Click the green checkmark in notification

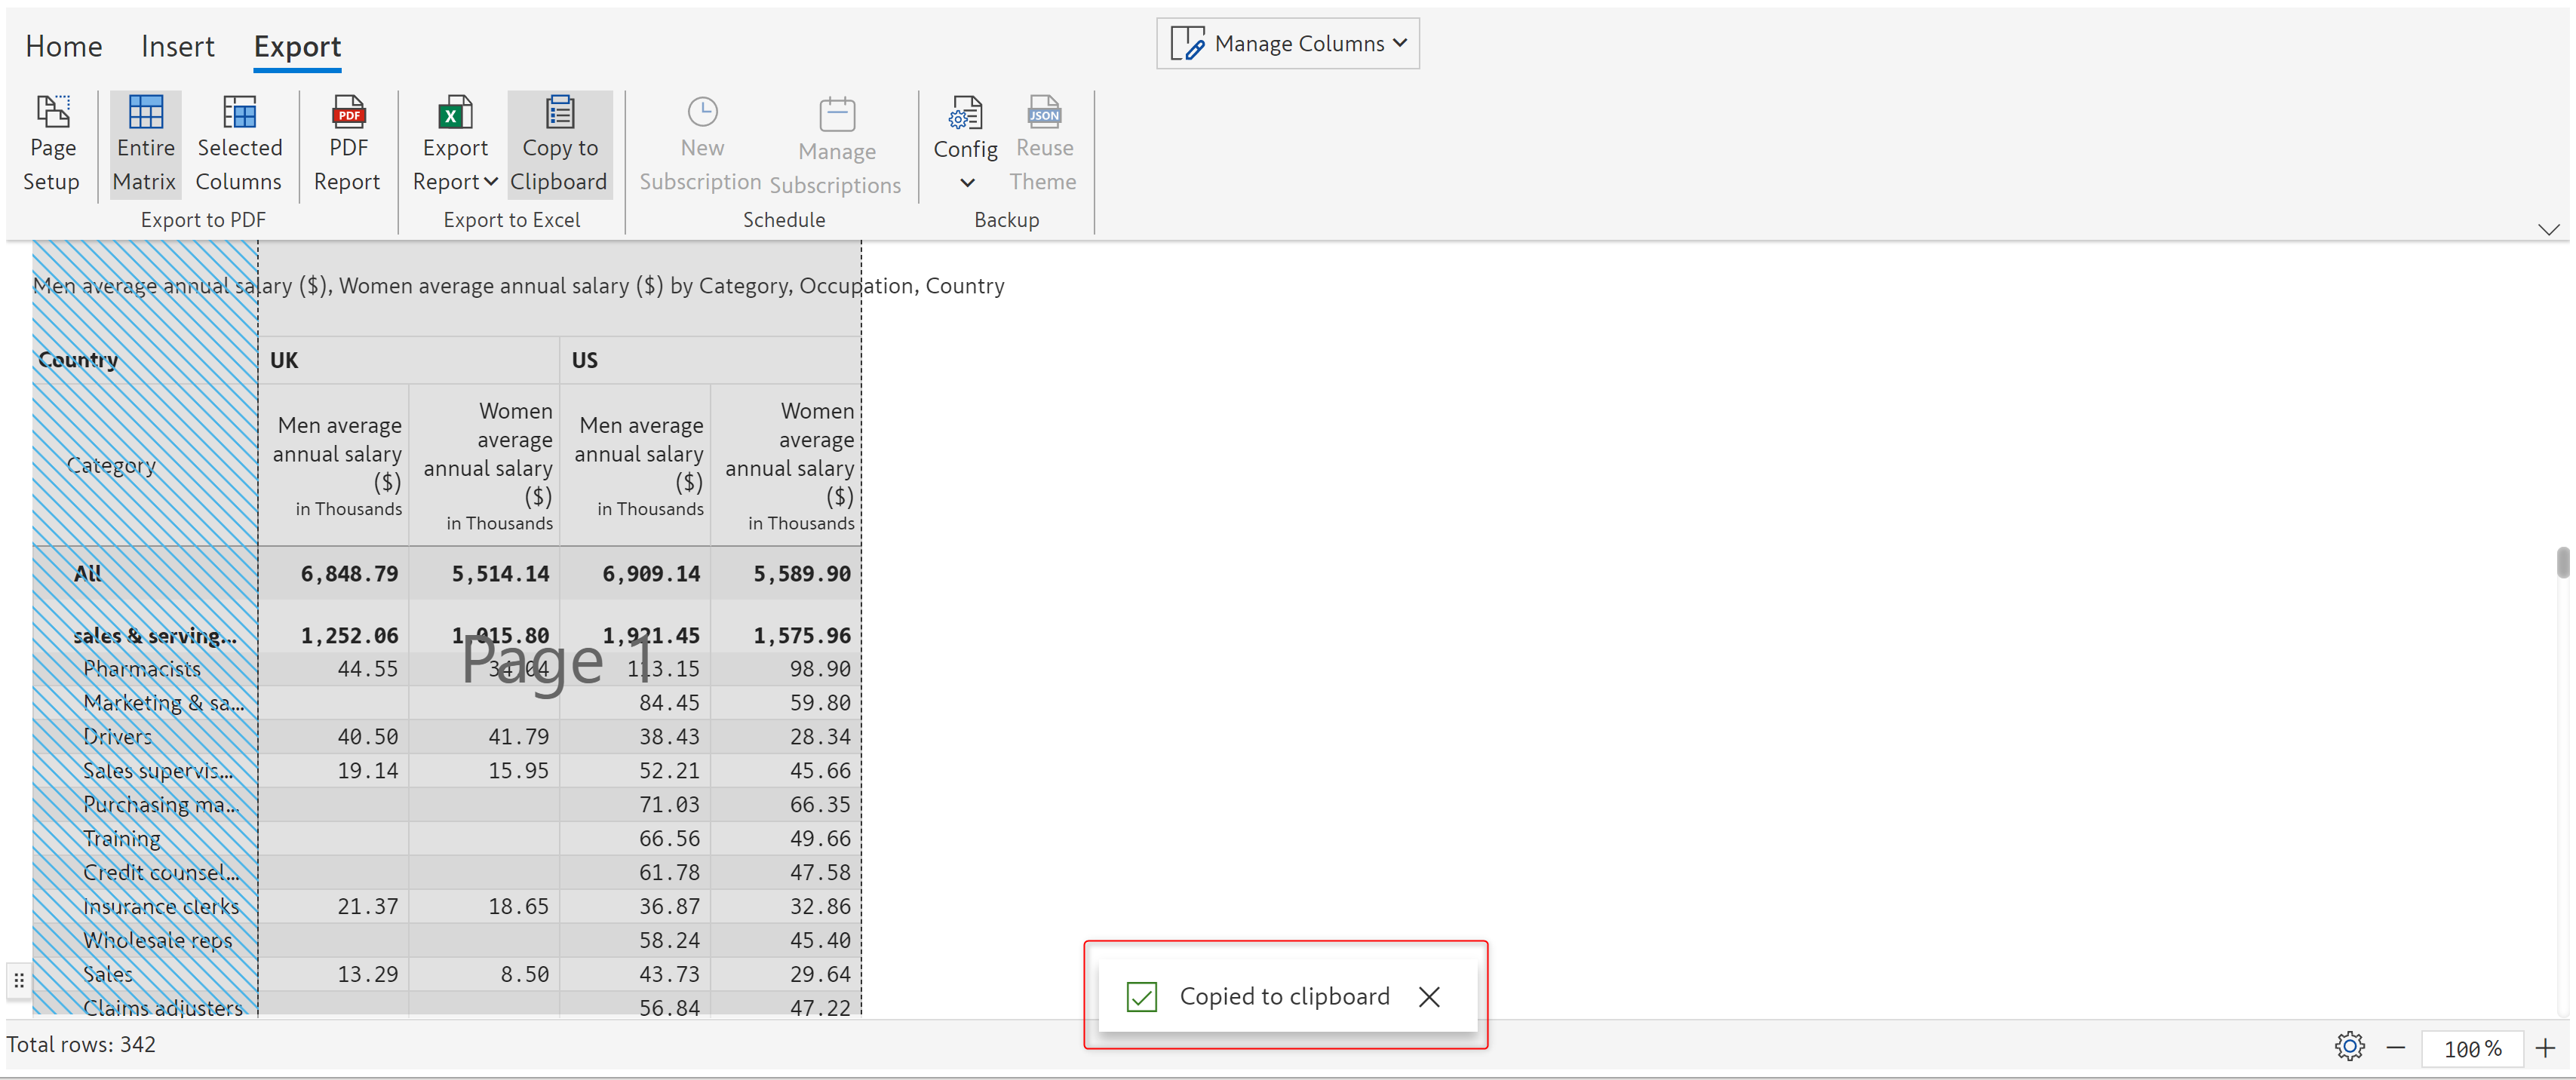[x=1141, y=997]
